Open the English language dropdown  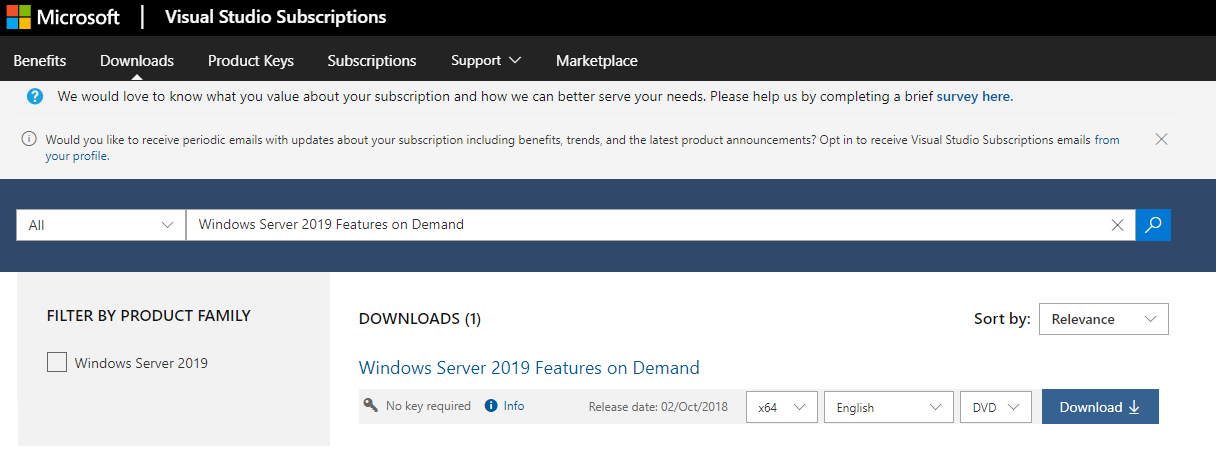click(888, 407)
